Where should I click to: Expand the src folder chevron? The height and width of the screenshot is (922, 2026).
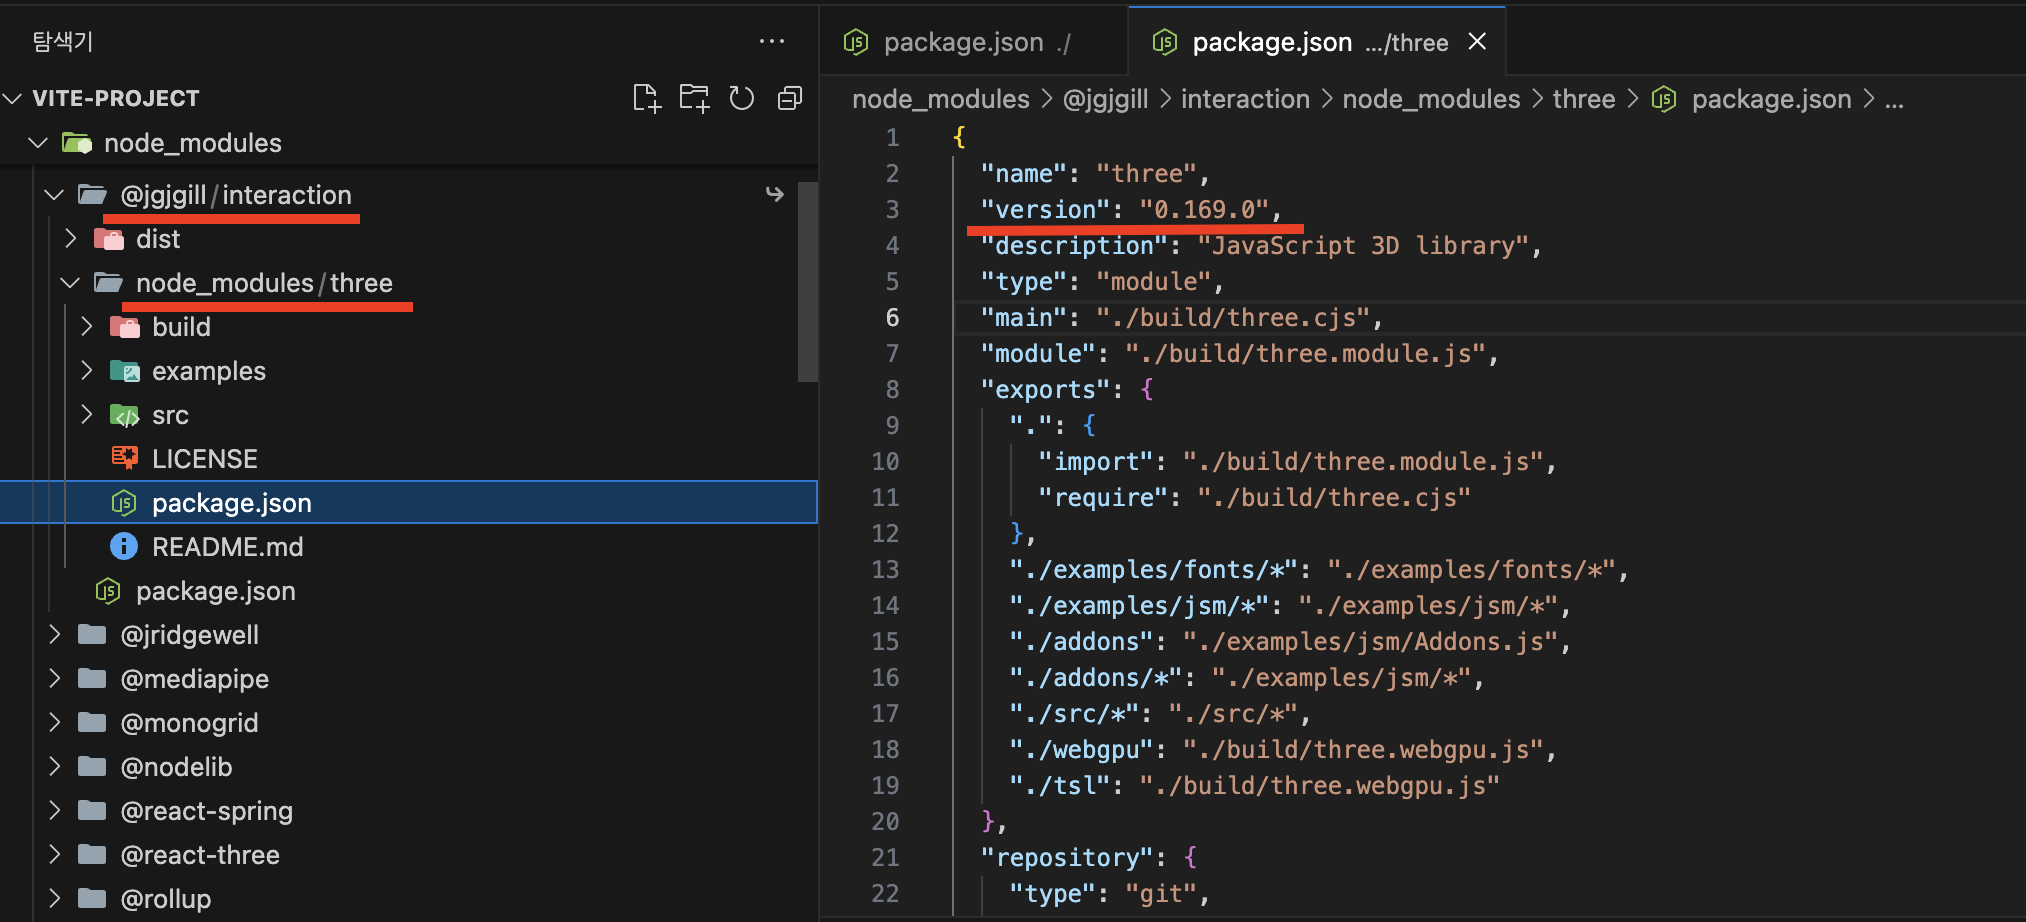86,414
